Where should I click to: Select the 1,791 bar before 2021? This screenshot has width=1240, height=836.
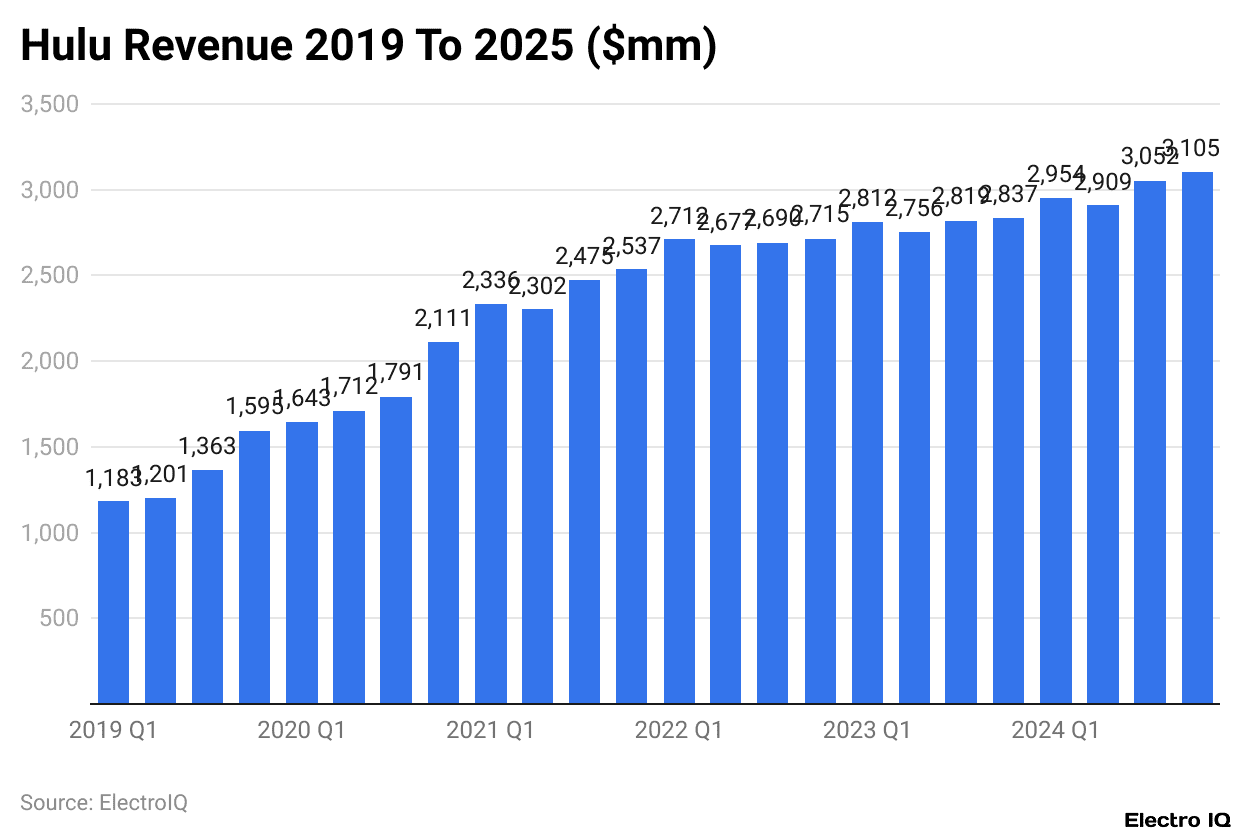coord(394,550)
